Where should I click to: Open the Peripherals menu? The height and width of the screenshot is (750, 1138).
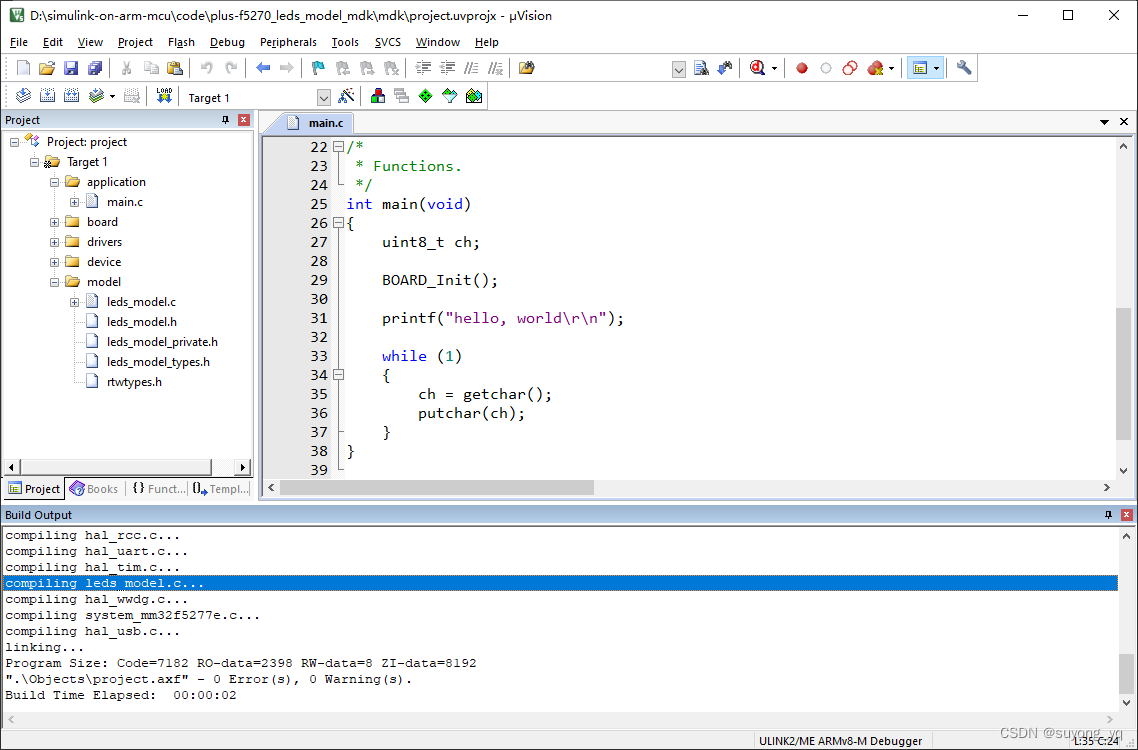[x=287, y=42]
